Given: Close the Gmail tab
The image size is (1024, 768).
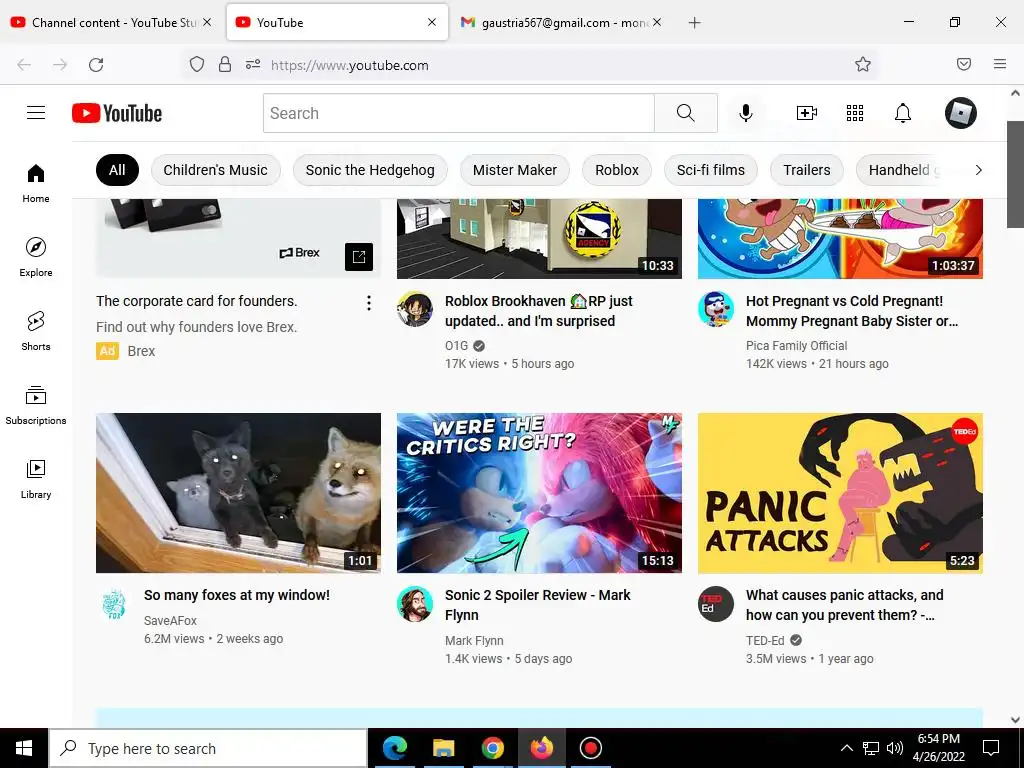Looking at the screenshot, I should pos(657,22).
